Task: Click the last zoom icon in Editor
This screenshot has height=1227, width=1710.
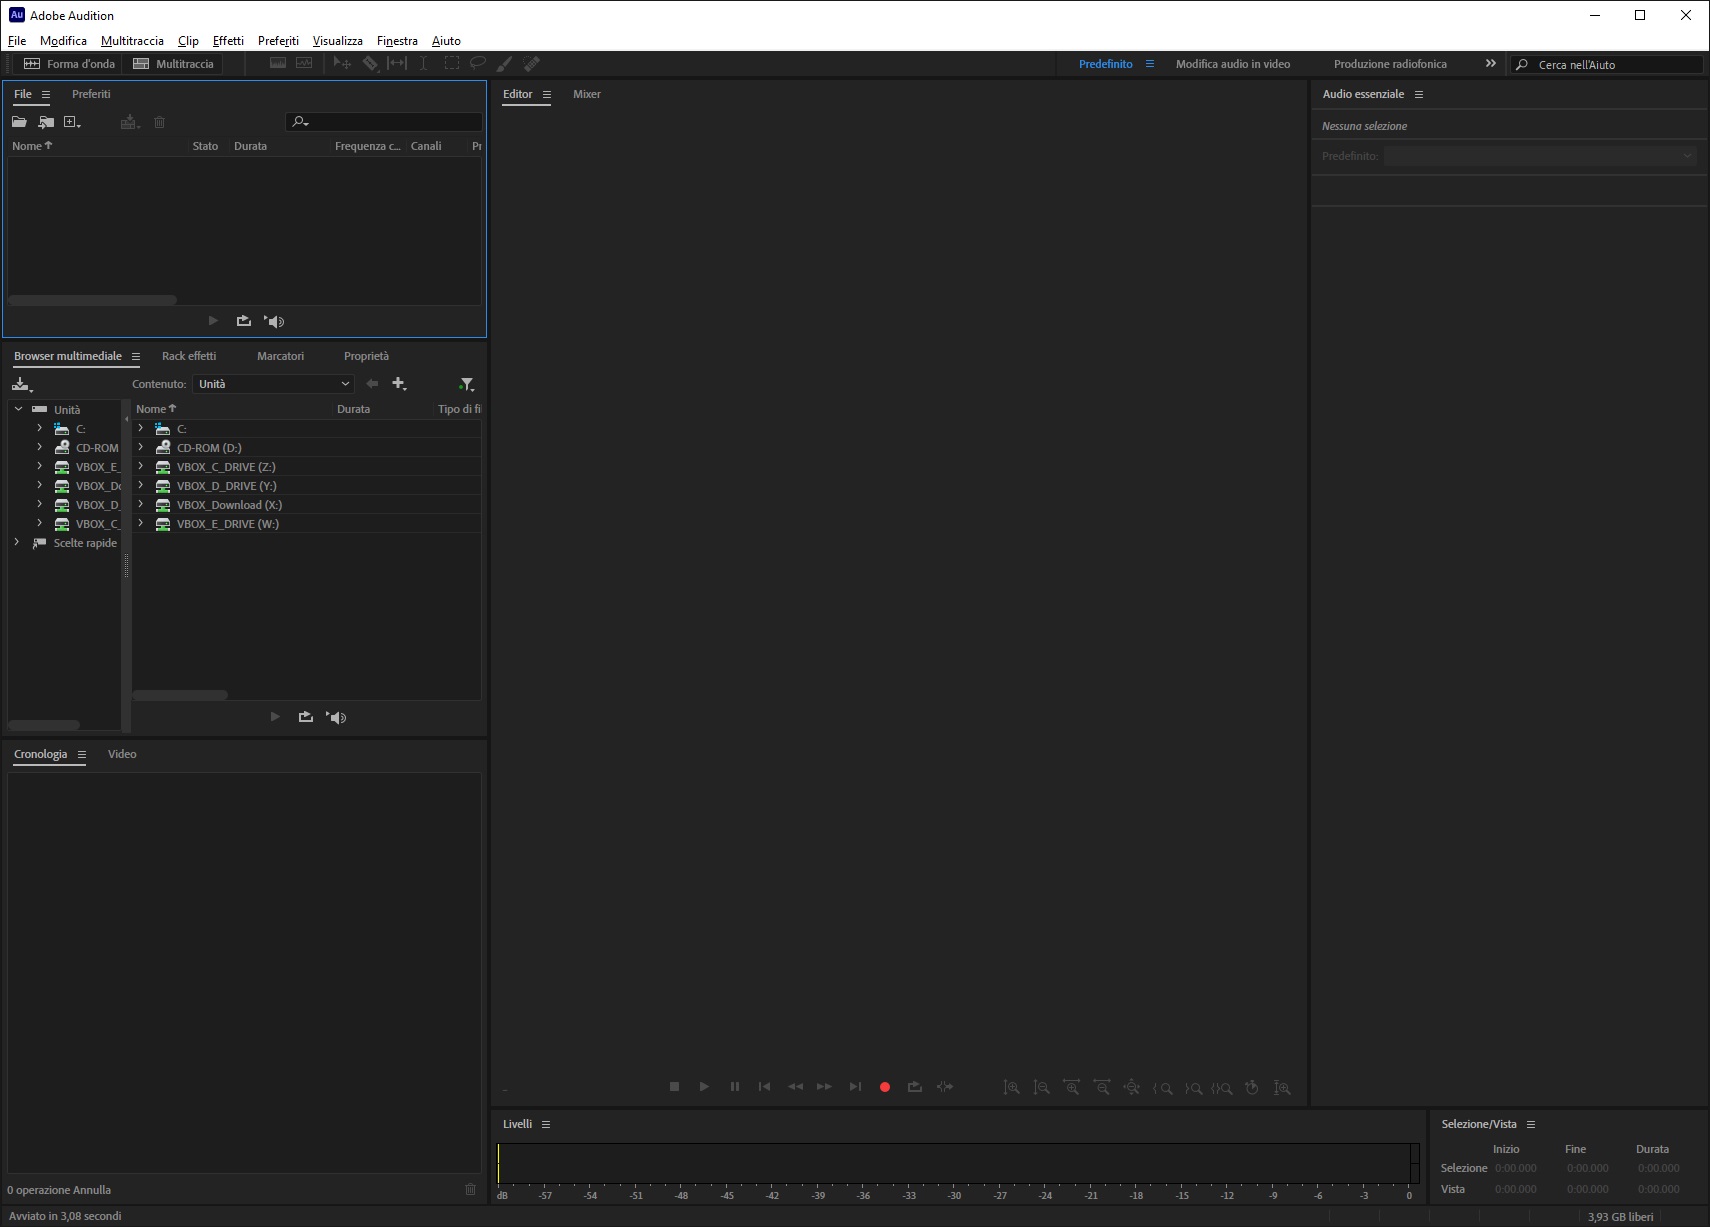Action: point(1282,1087)
